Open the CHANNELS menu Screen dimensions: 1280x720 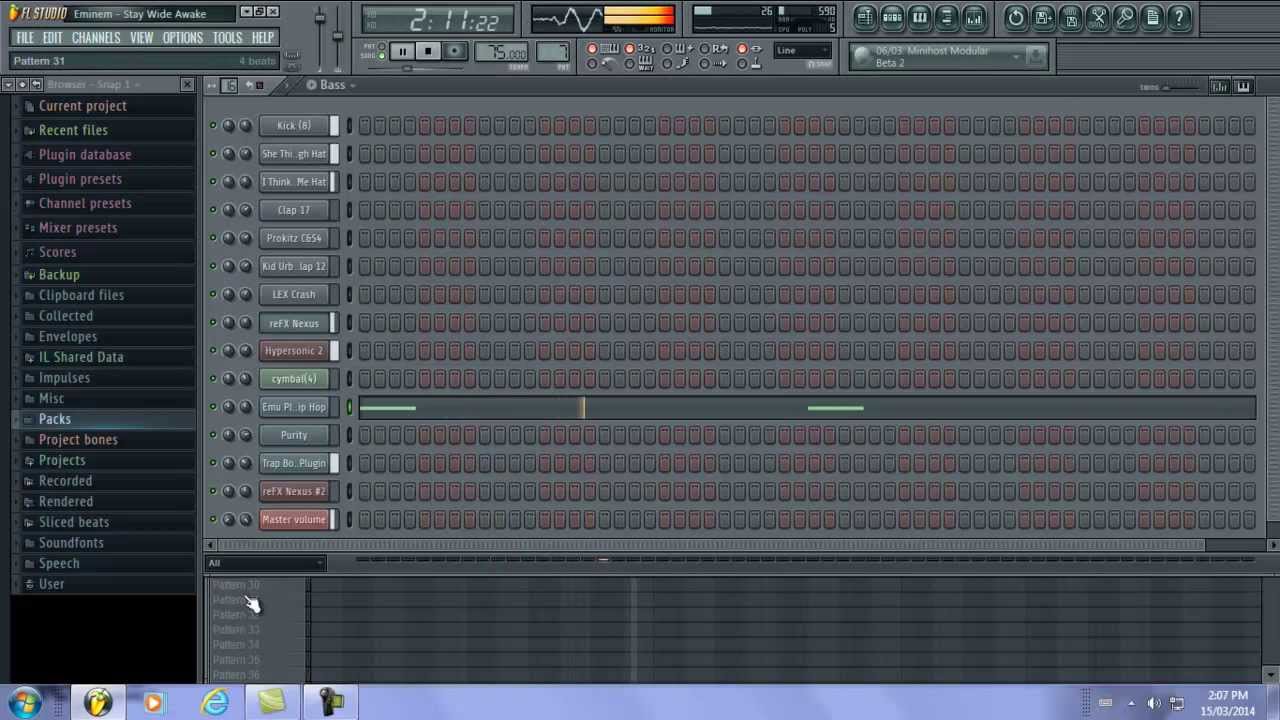[x=96, y=38]
